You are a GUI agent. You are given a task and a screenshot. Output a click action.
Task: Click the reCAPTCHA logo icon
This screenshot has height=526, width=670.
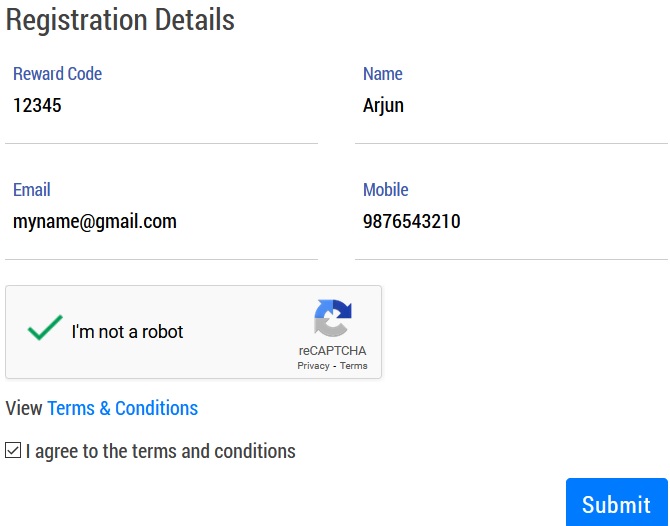(332, 319)
